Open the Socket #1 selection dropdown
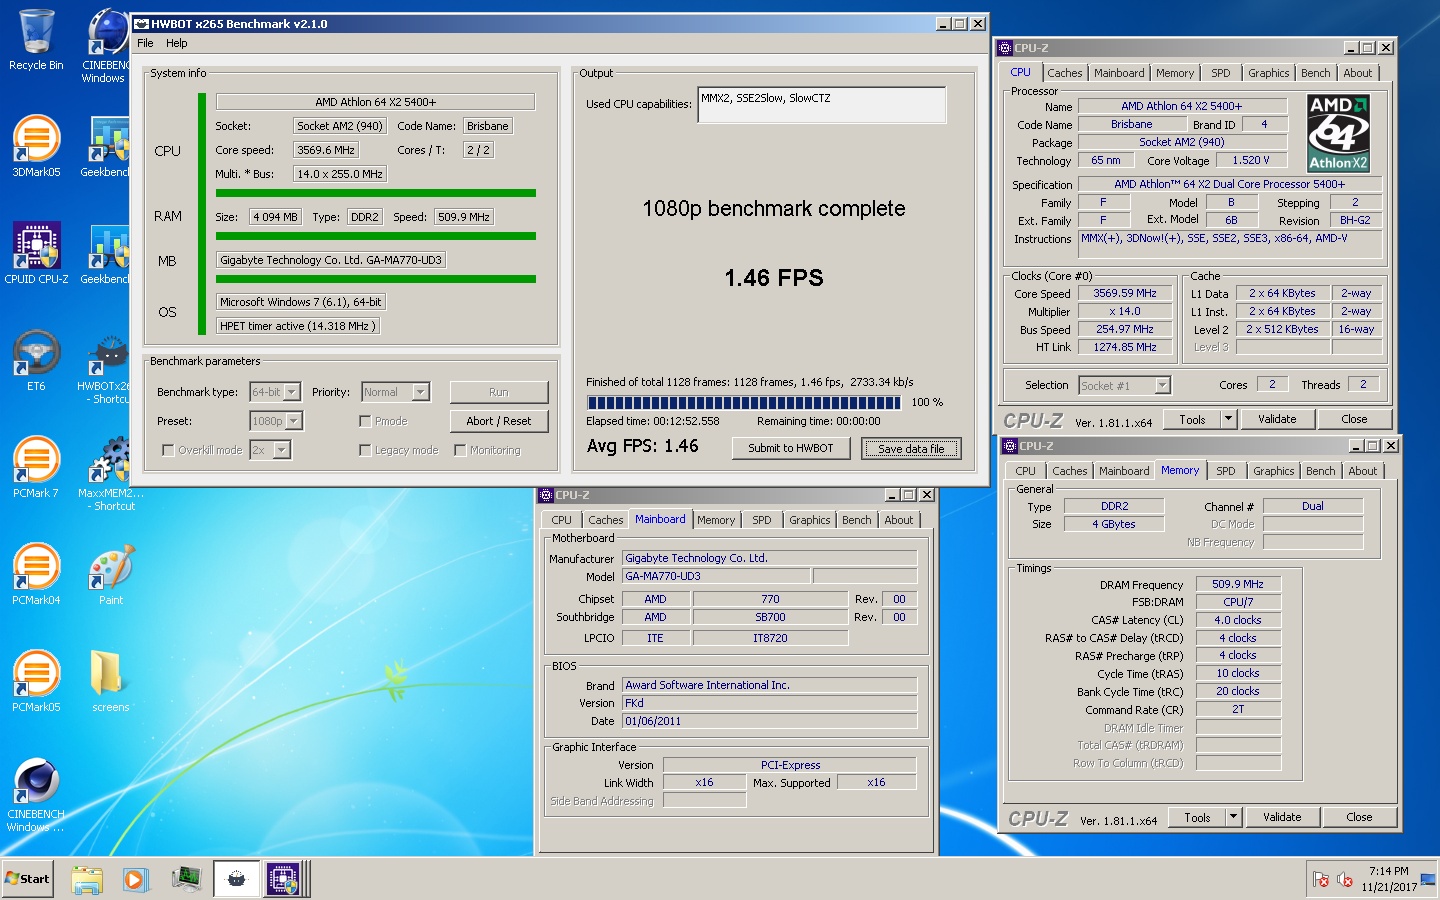 [x=1162, y=385]
